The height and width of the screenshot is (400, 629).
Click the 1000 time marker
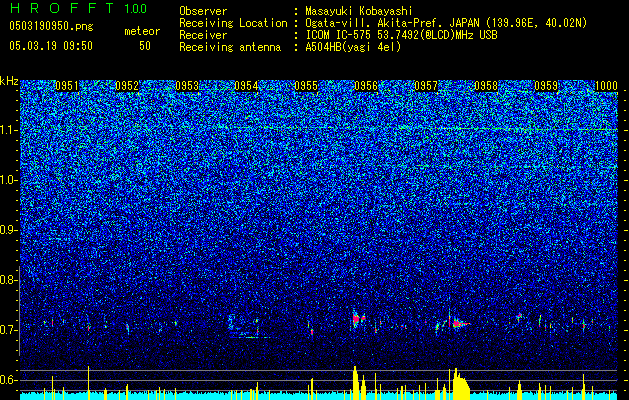606,86
